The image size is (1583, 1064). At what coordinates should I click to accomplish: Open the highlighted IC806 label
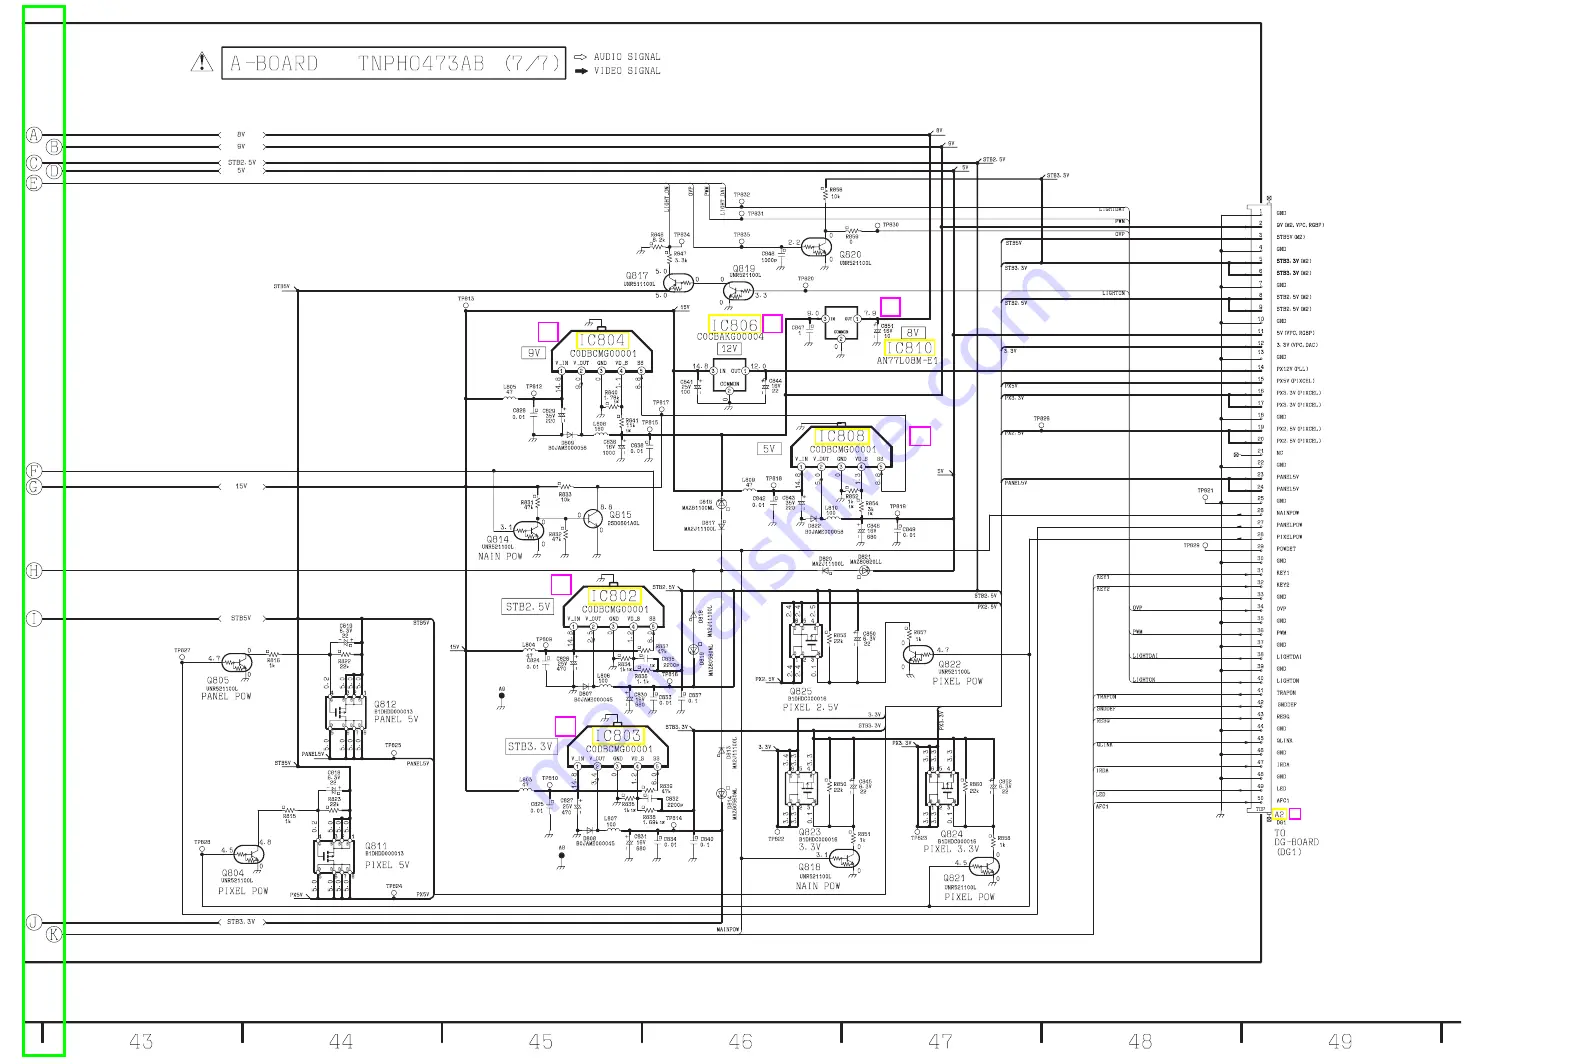(x=735, y=325)
